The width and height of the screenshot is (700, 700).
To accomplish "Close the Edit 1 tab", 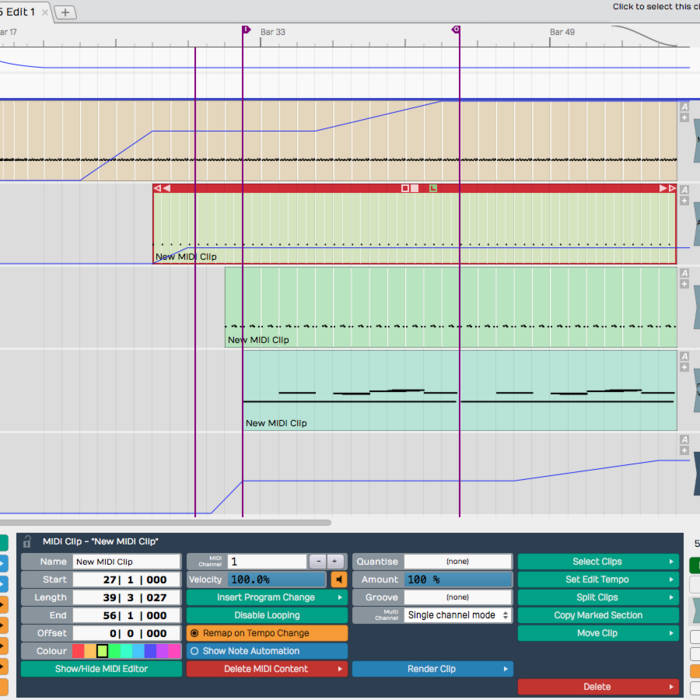I will (45, 12).
